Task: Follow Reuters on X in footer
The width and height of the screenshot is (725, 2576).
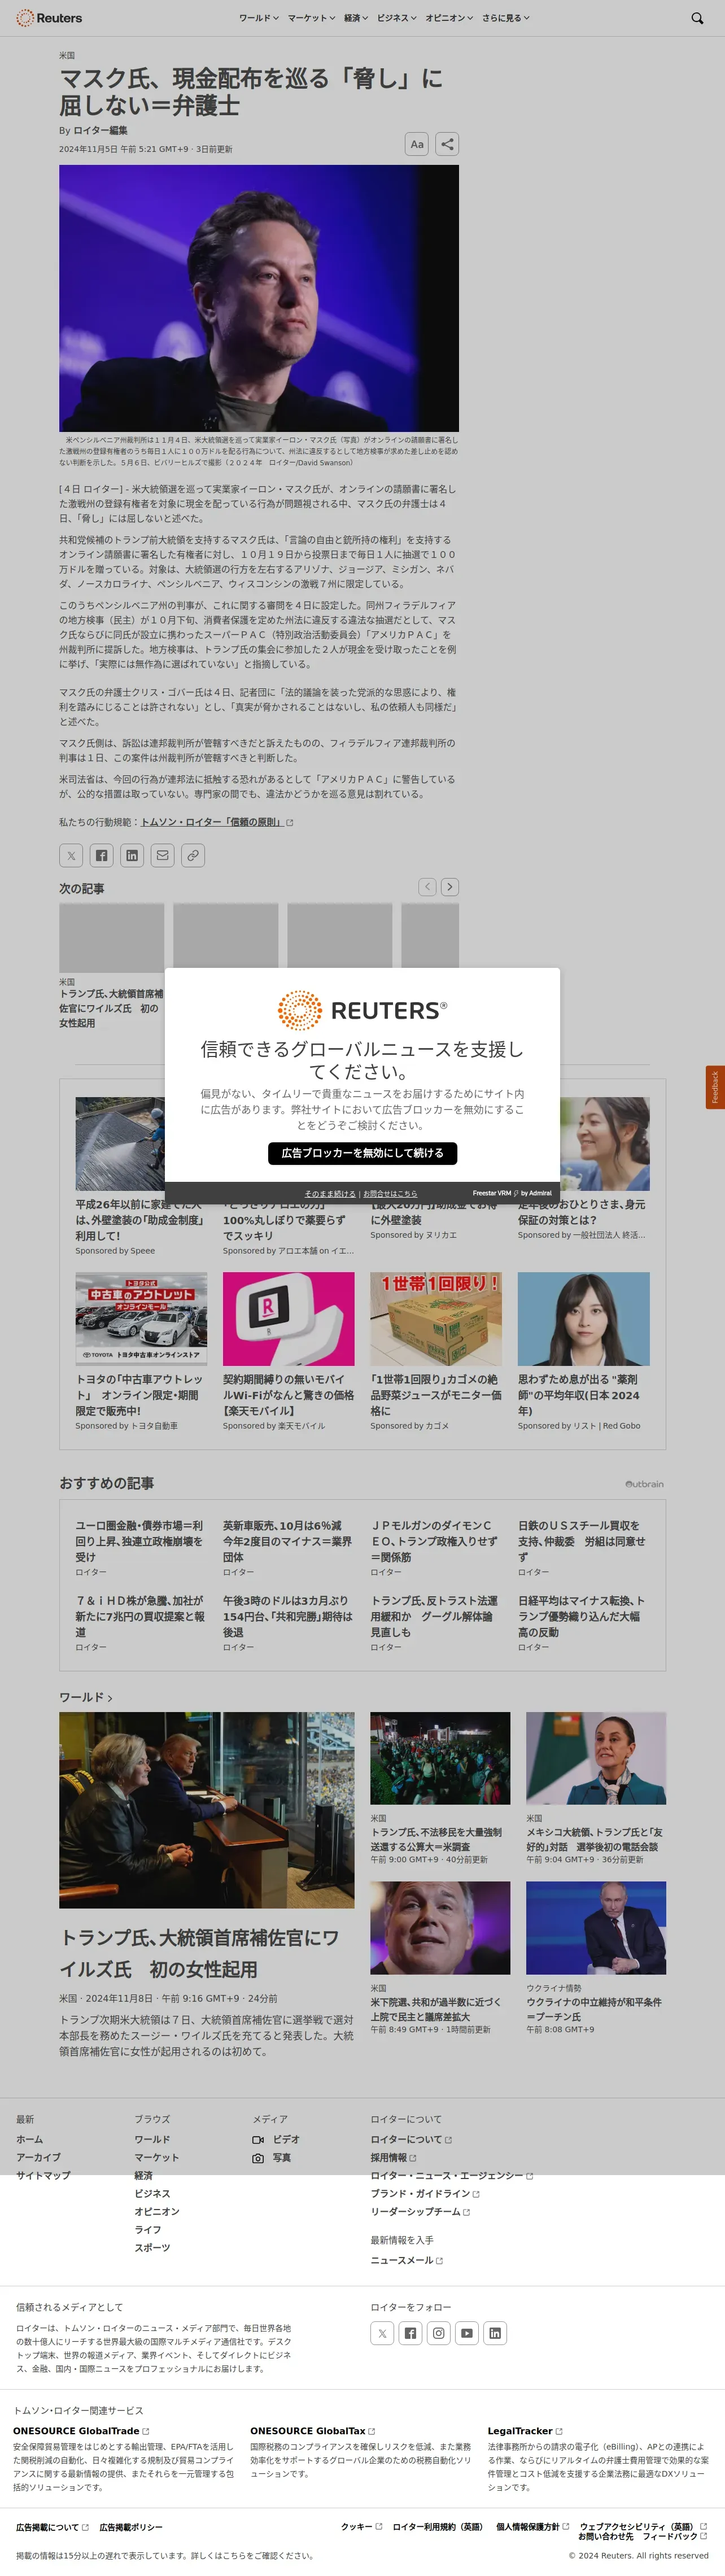Action: coord(382,2333)
